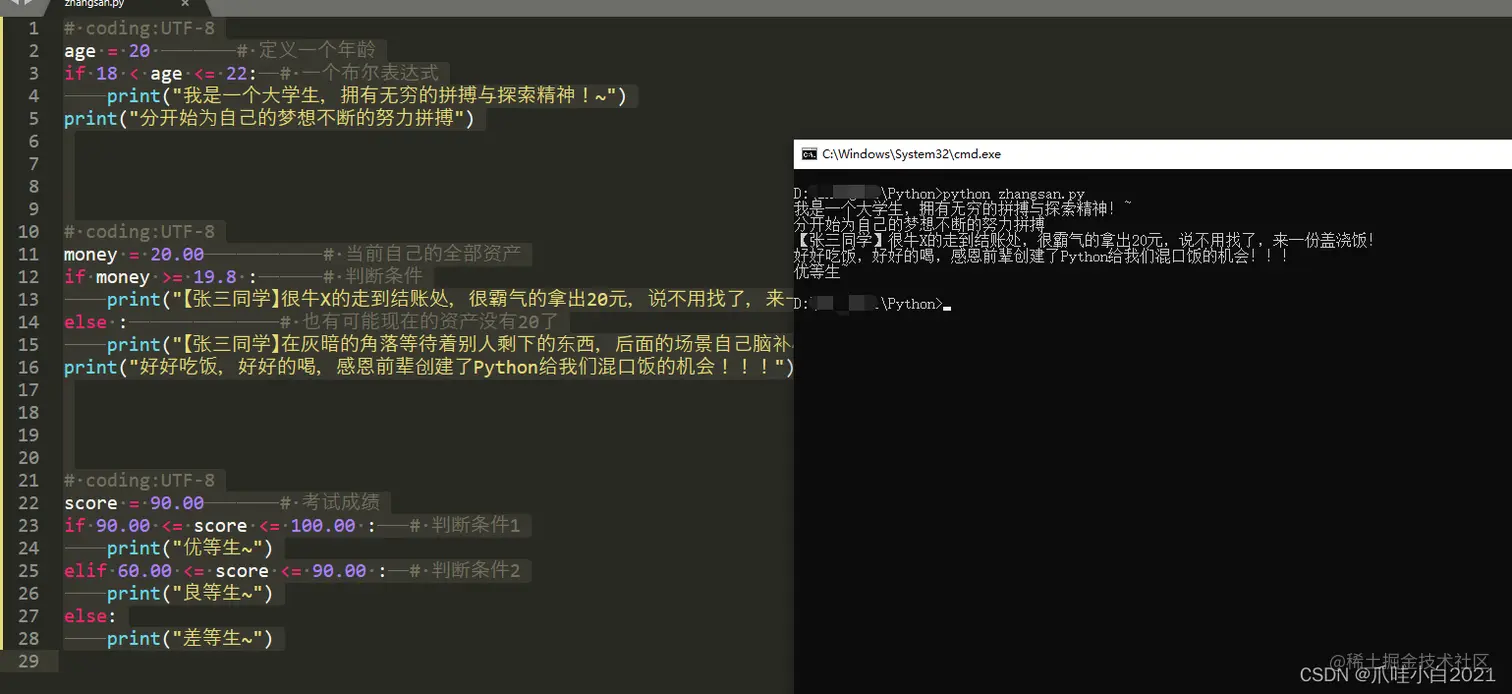Place cursor in 'age = 20' on line 2

[107, 51]
